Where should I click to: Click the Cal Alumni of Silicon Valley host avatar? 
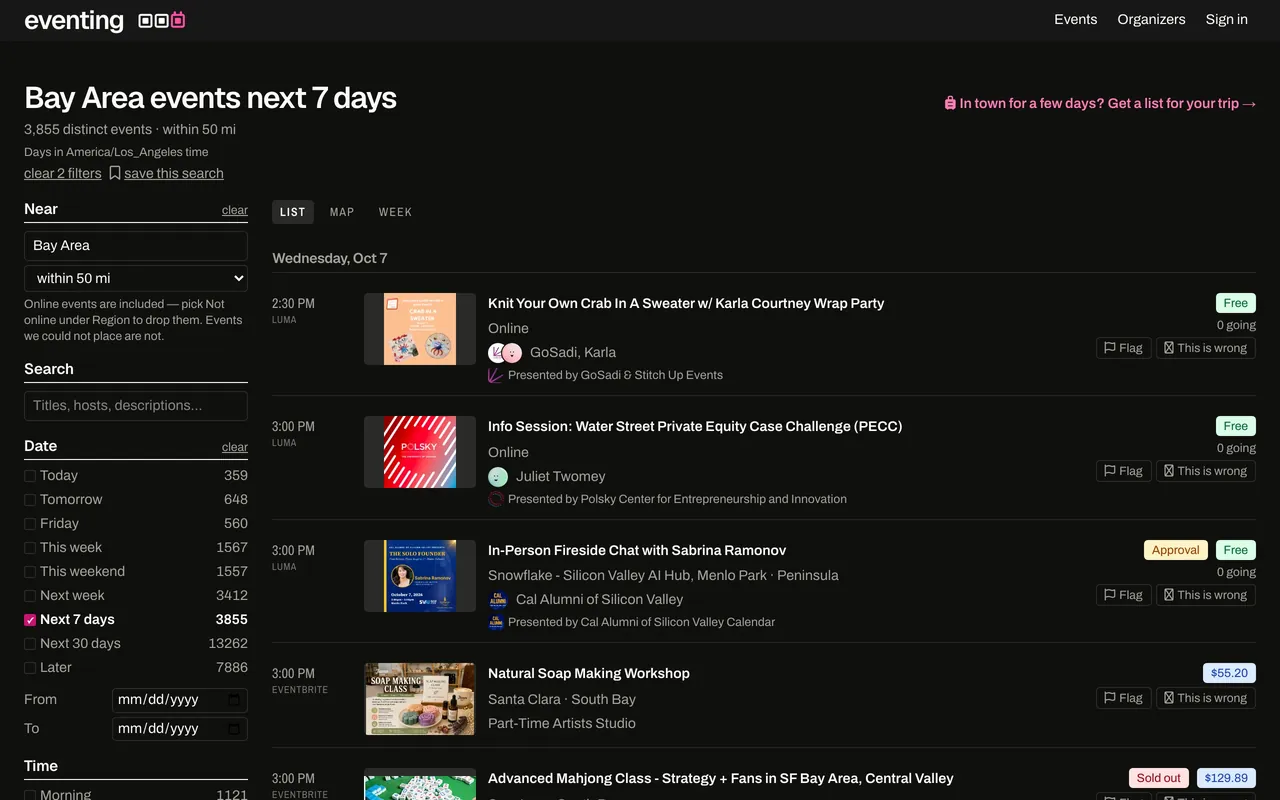[x=498, y=600]
